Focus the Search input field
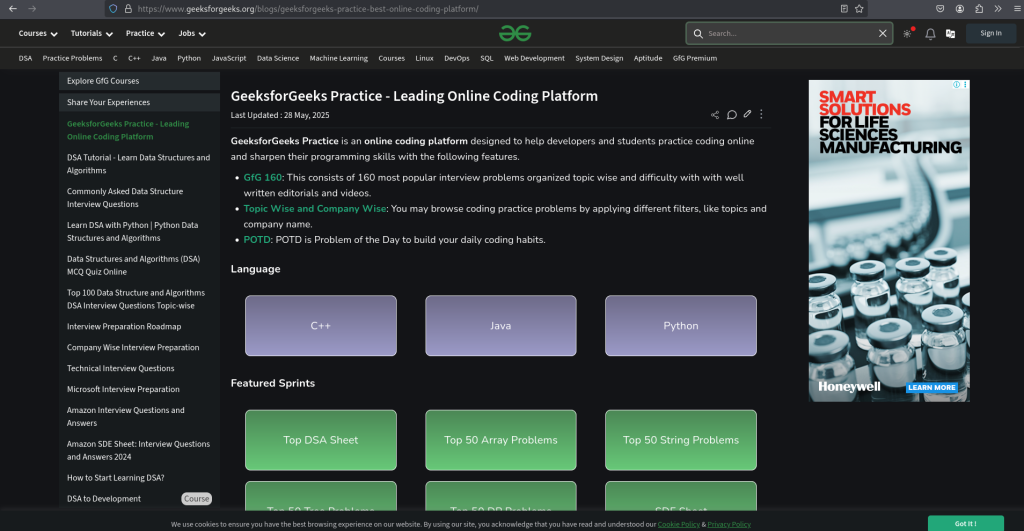The height and width of the screenshot is (531, 1024). click(x=789, y=33)
